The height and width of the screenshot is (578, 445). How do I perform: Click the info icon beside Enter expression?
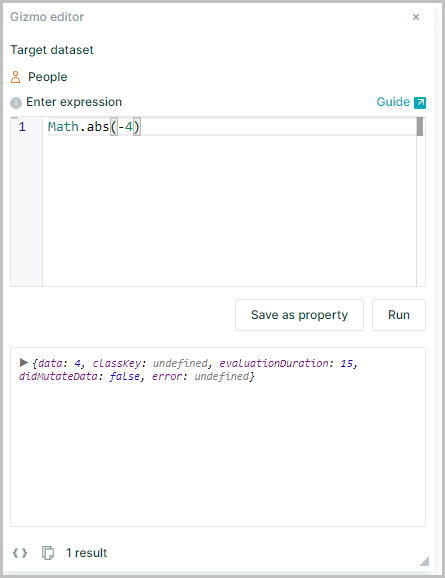(16, 103)
